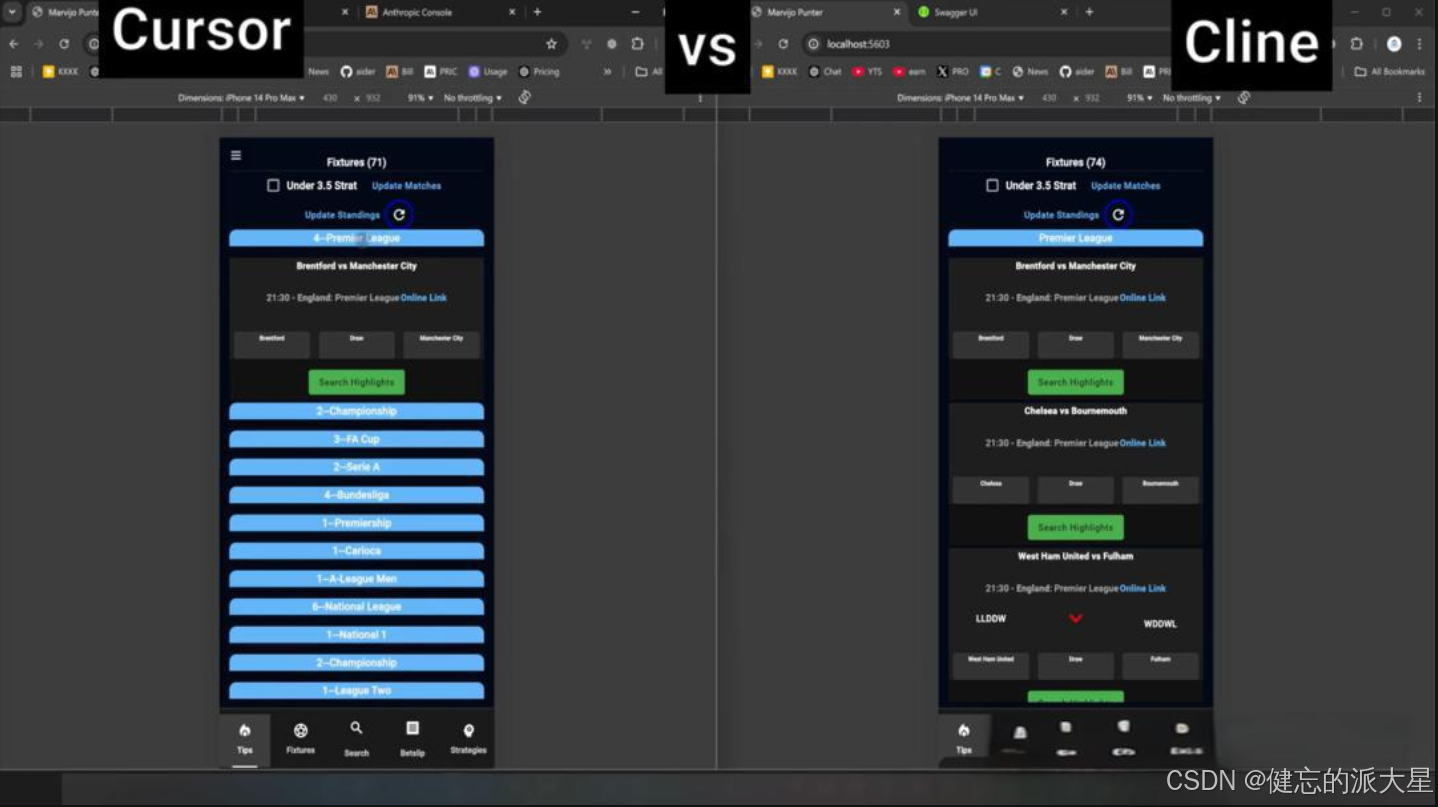
Task: Bookmark this page with the star icon
Action: pos(551,44)
